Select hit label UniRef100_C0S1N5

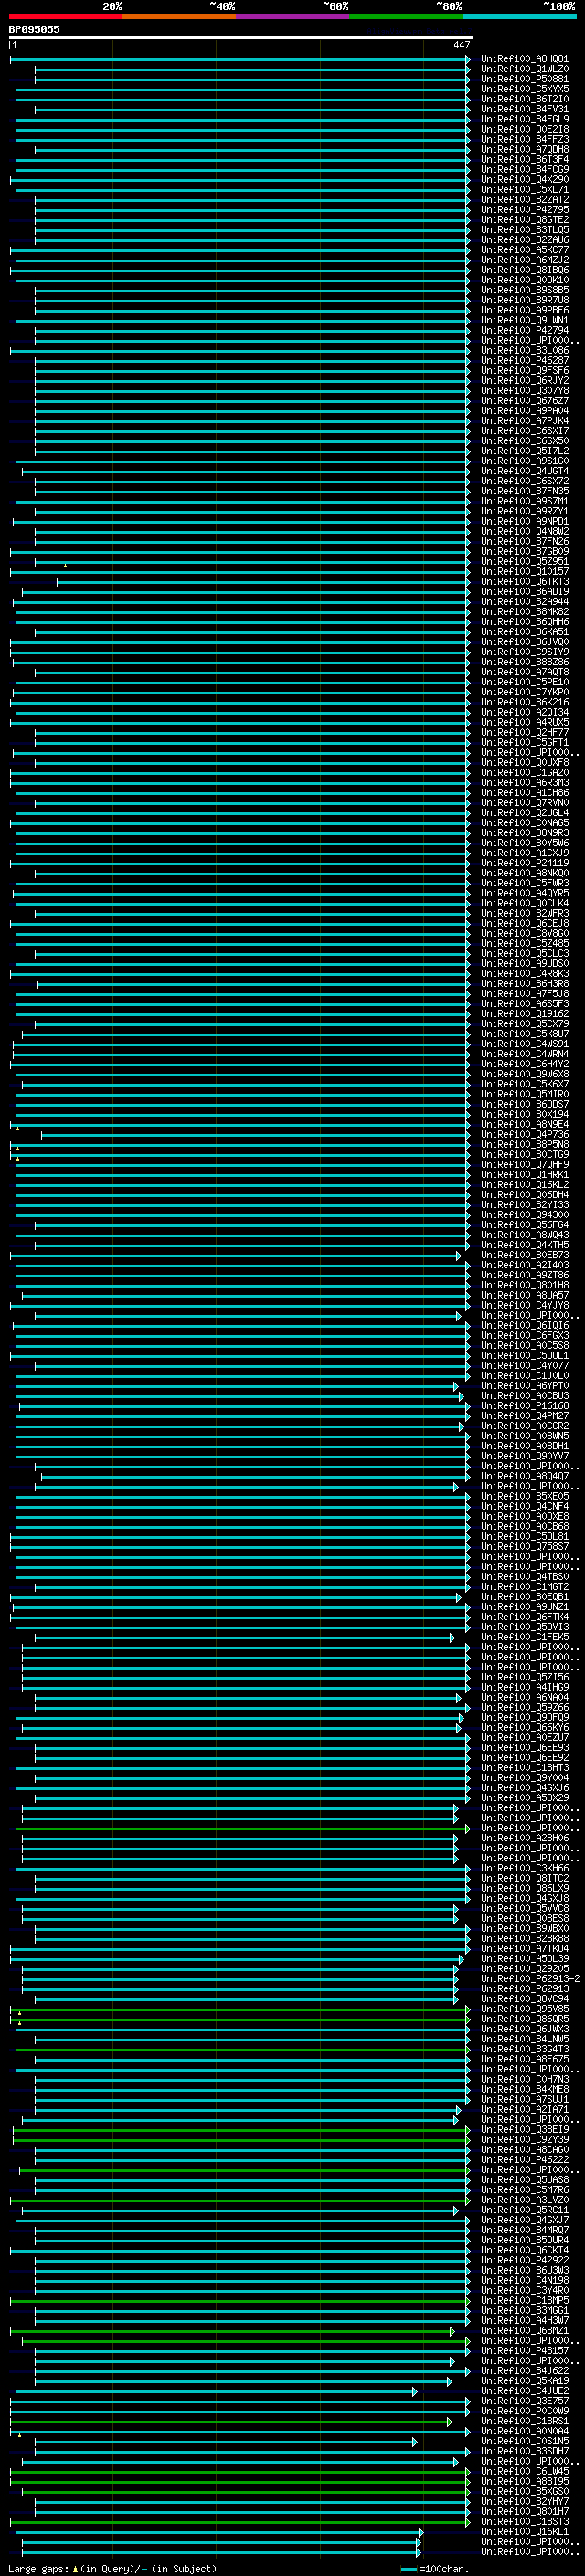tap(525, 2441)
